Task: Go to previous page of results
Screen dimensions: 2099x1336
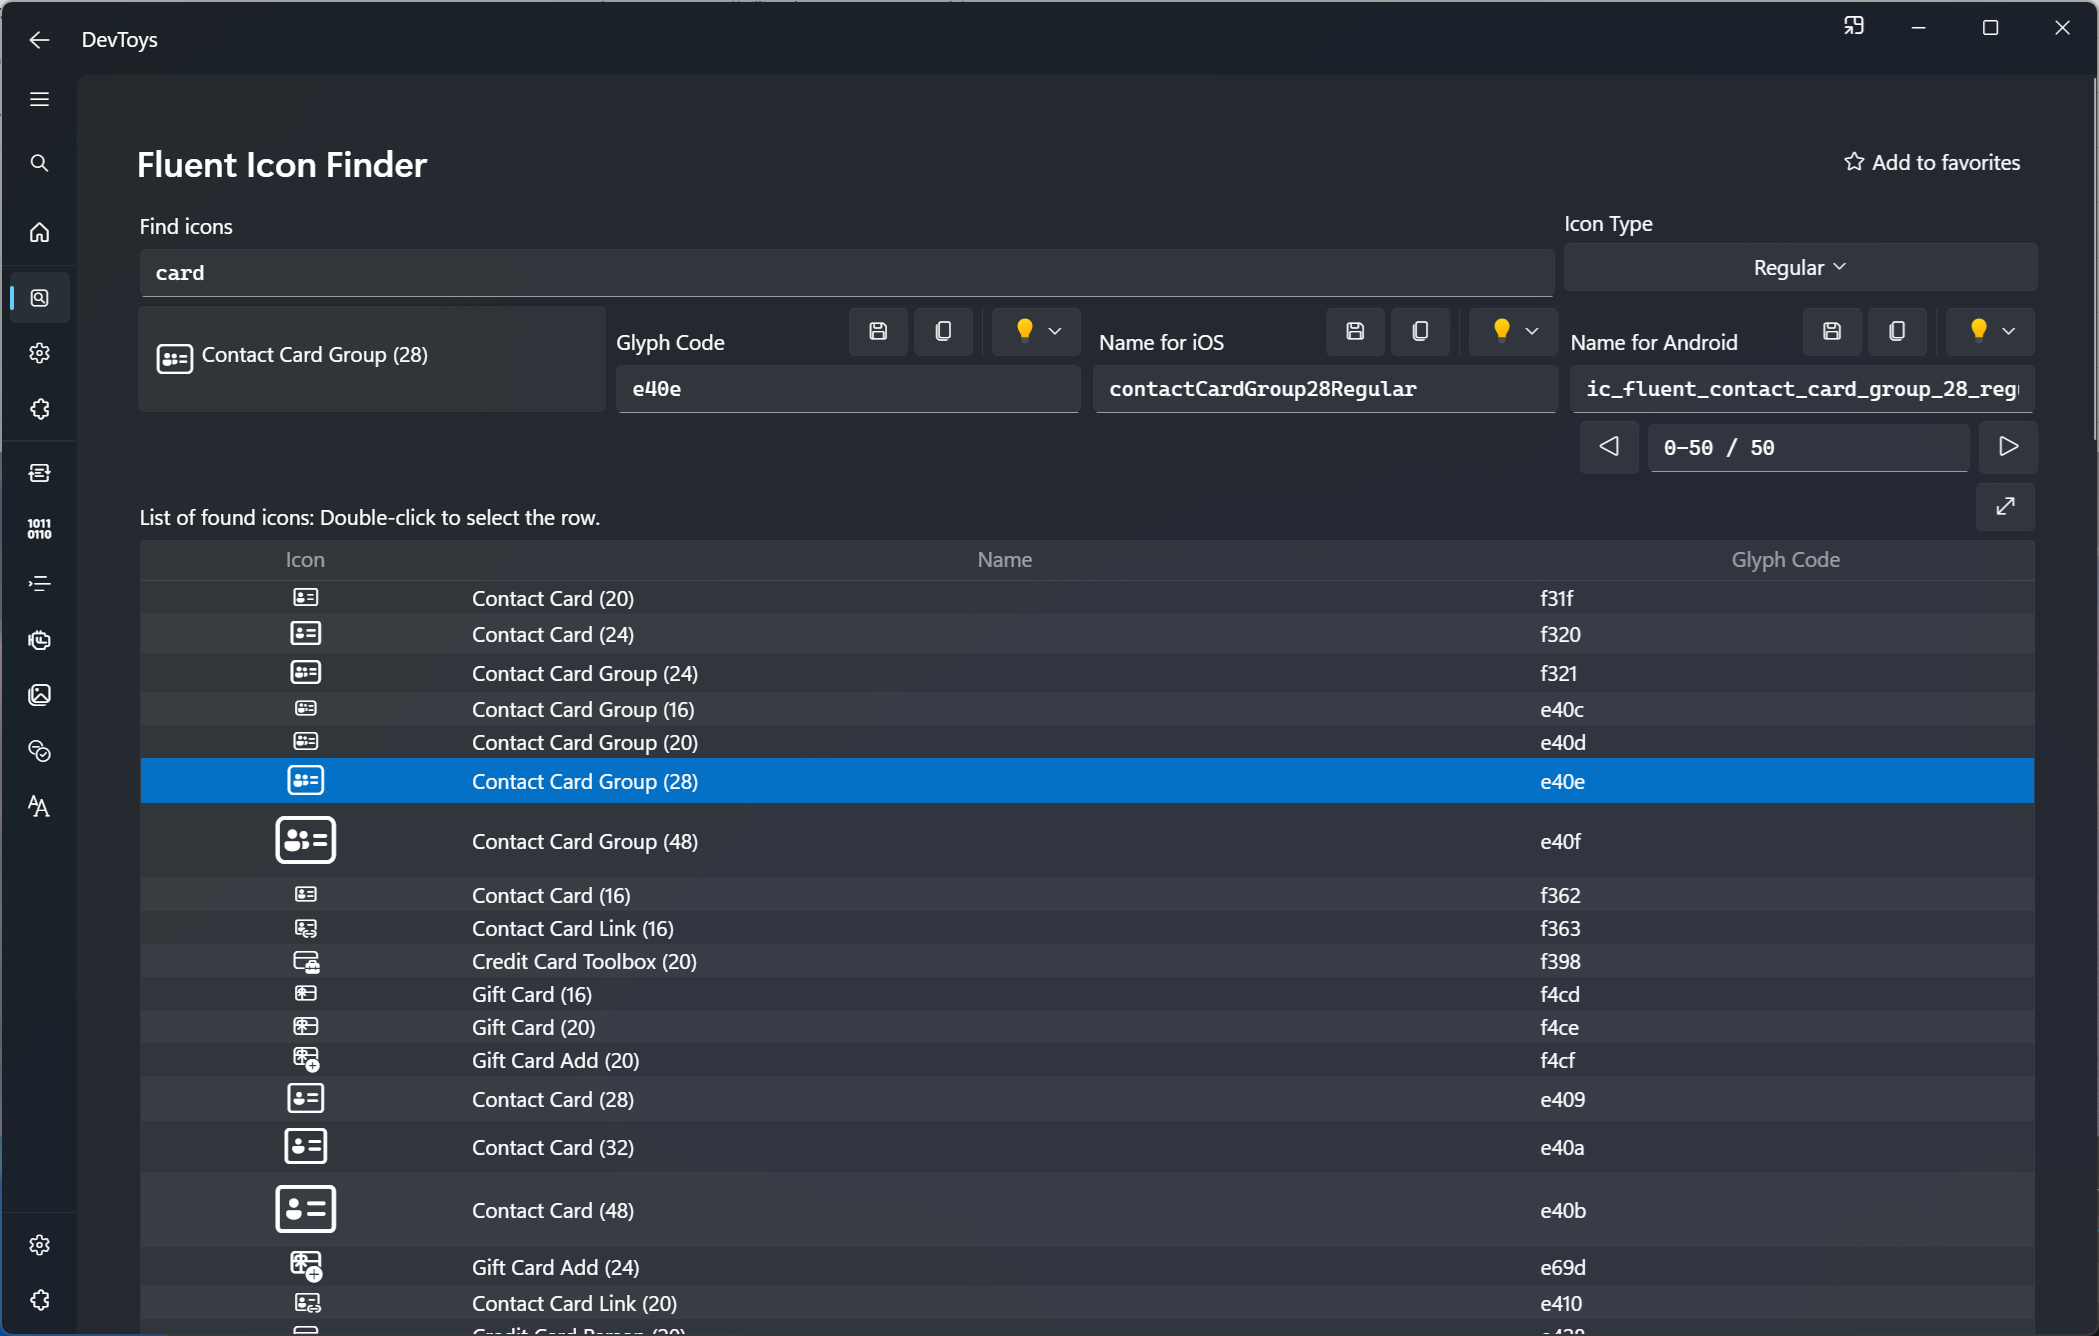Action: [1608, 447]
